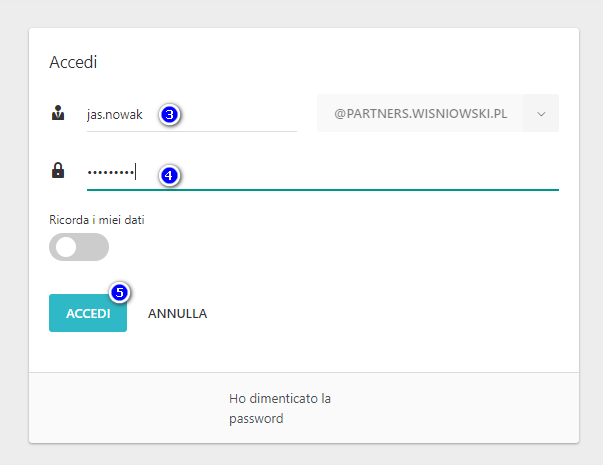Click the jas.nowak text in username box

coord(115,115)
